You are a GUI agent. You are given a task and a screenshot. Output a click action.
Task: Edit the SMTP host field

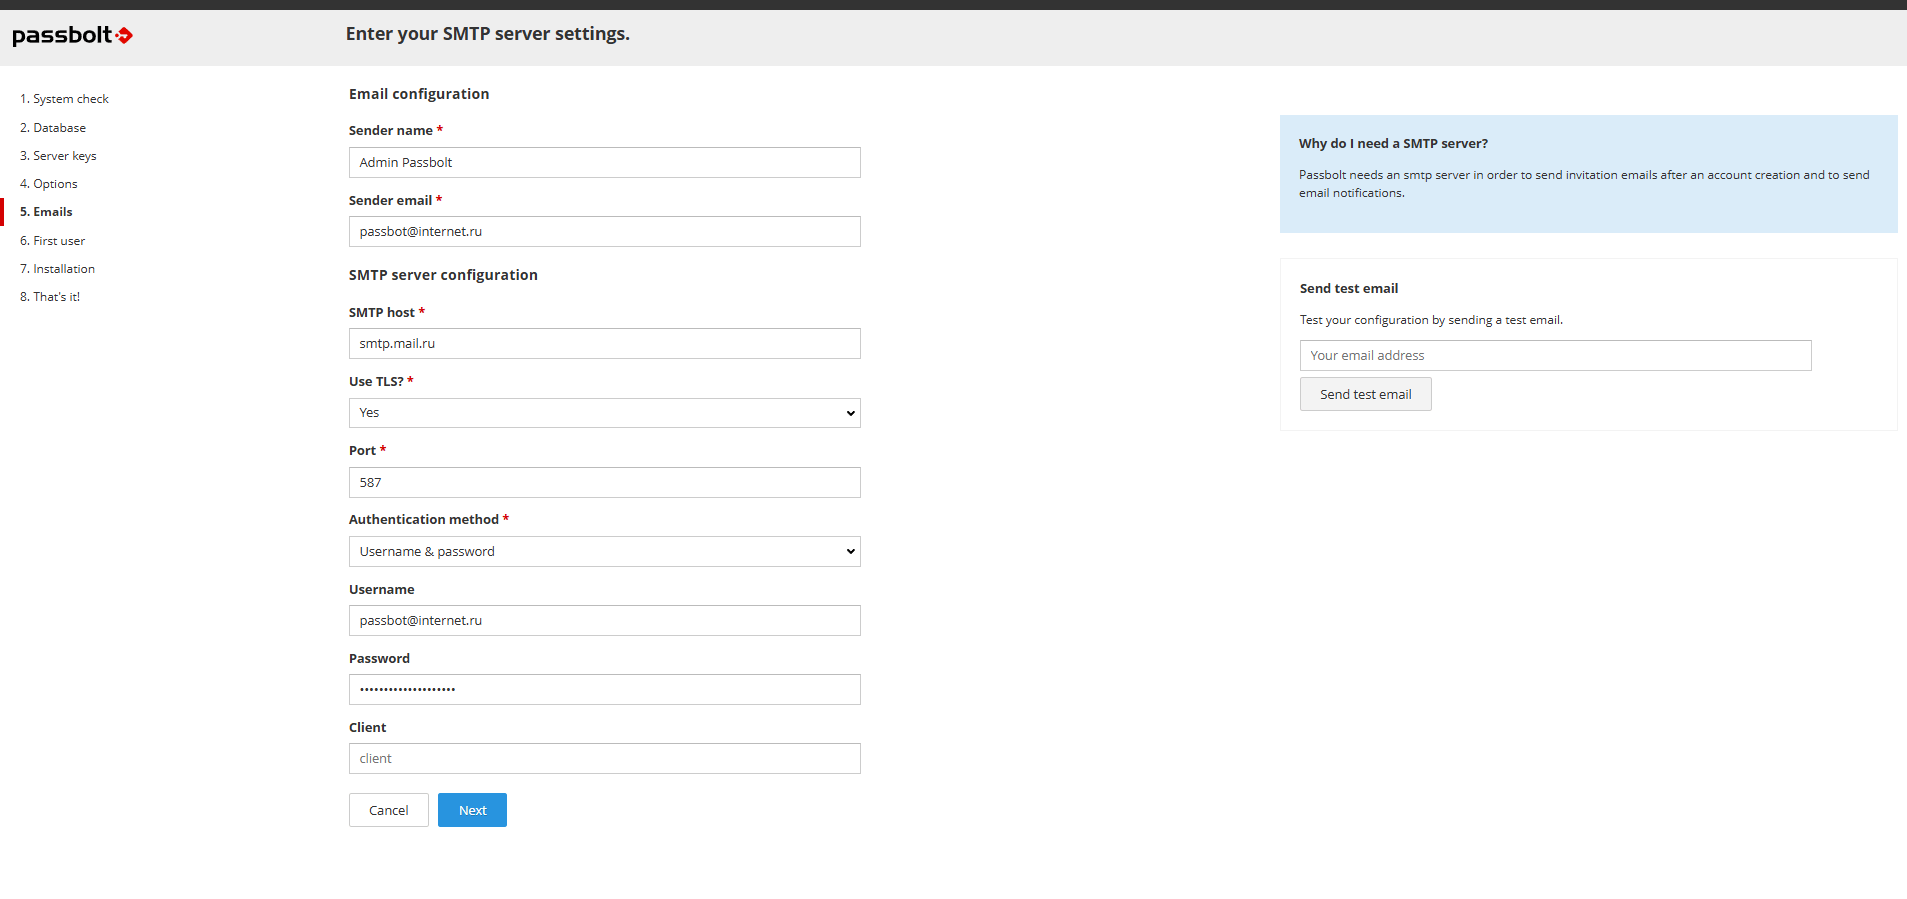click(604, 343)
